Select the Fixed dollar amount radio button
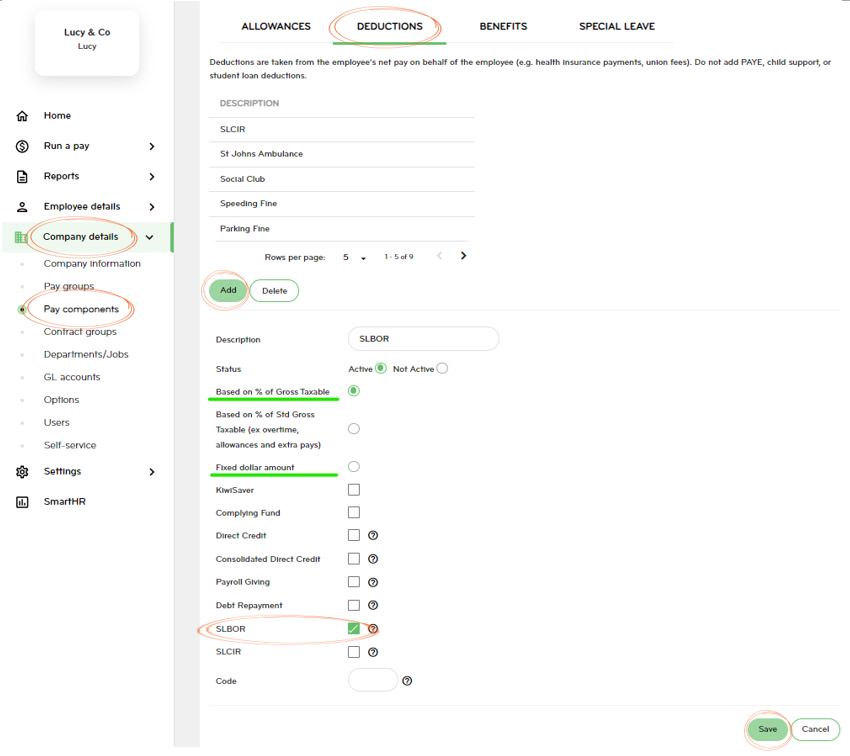This screenshot has width=850, height=756. pos(354,467)
